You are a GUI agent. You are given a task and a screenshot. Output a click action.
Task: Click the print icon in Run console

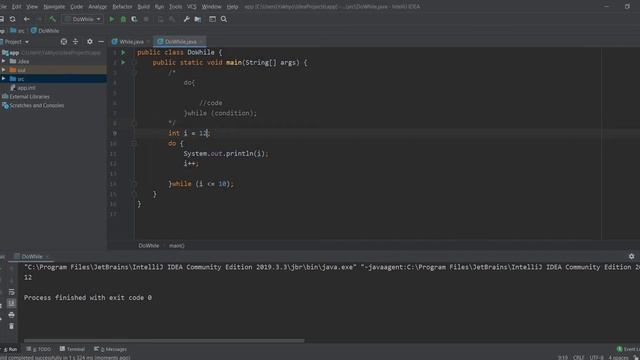click(x=11, y=315)
